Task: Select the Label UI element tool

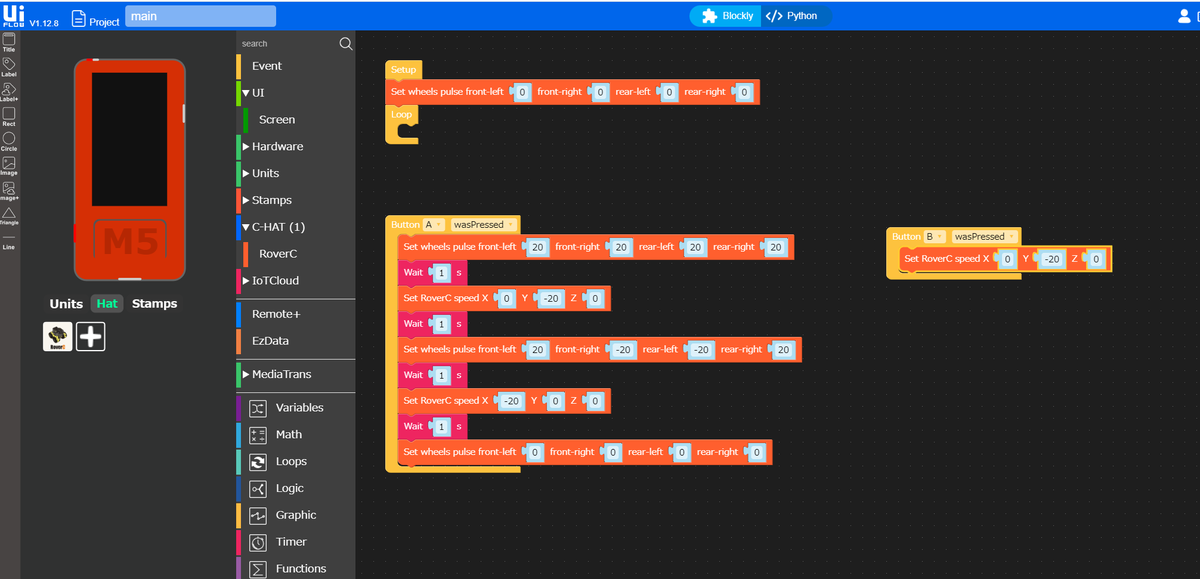Action: tap(9, 66)
